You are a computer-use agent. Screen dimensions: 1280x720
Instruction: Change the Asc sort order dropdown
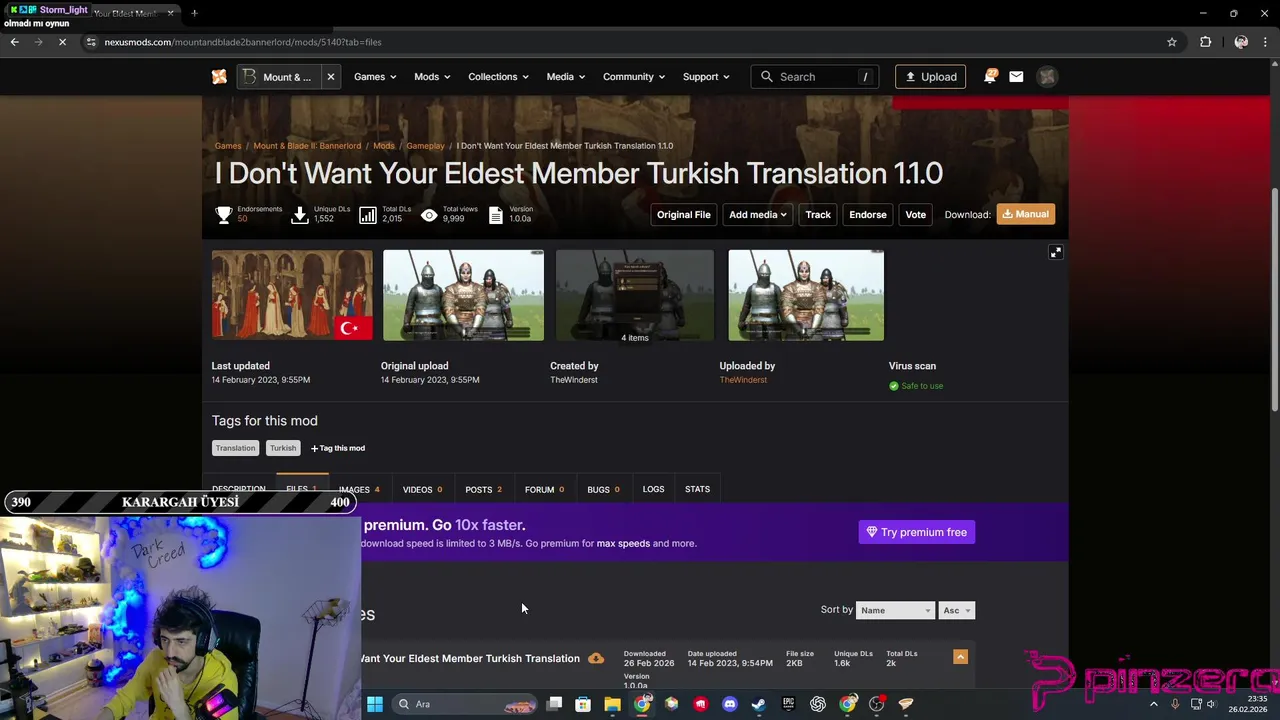(957, 610)
